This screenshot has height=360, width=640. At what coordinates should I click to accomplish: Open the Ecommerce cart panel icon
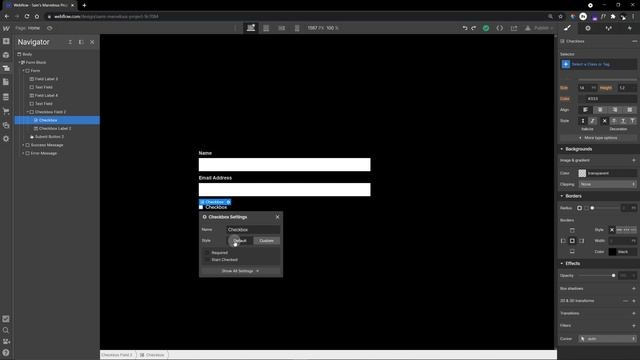tap(6, 111)
